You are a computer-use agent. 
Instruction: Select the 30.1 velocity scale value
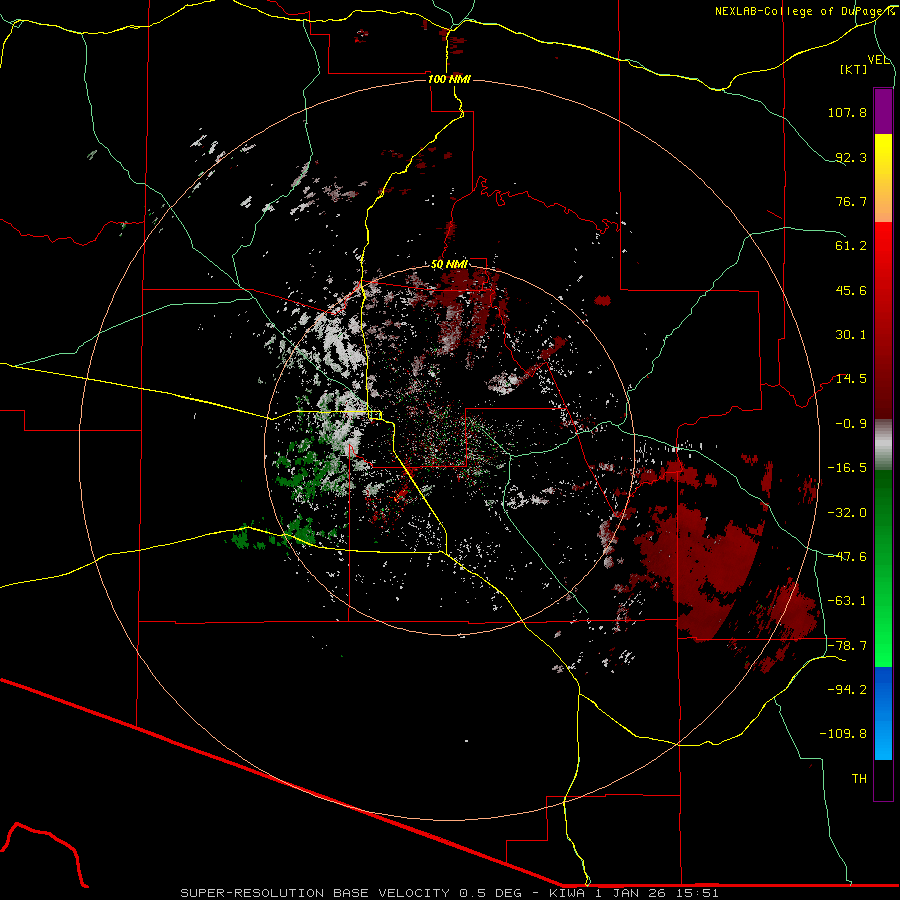(851, 335)
